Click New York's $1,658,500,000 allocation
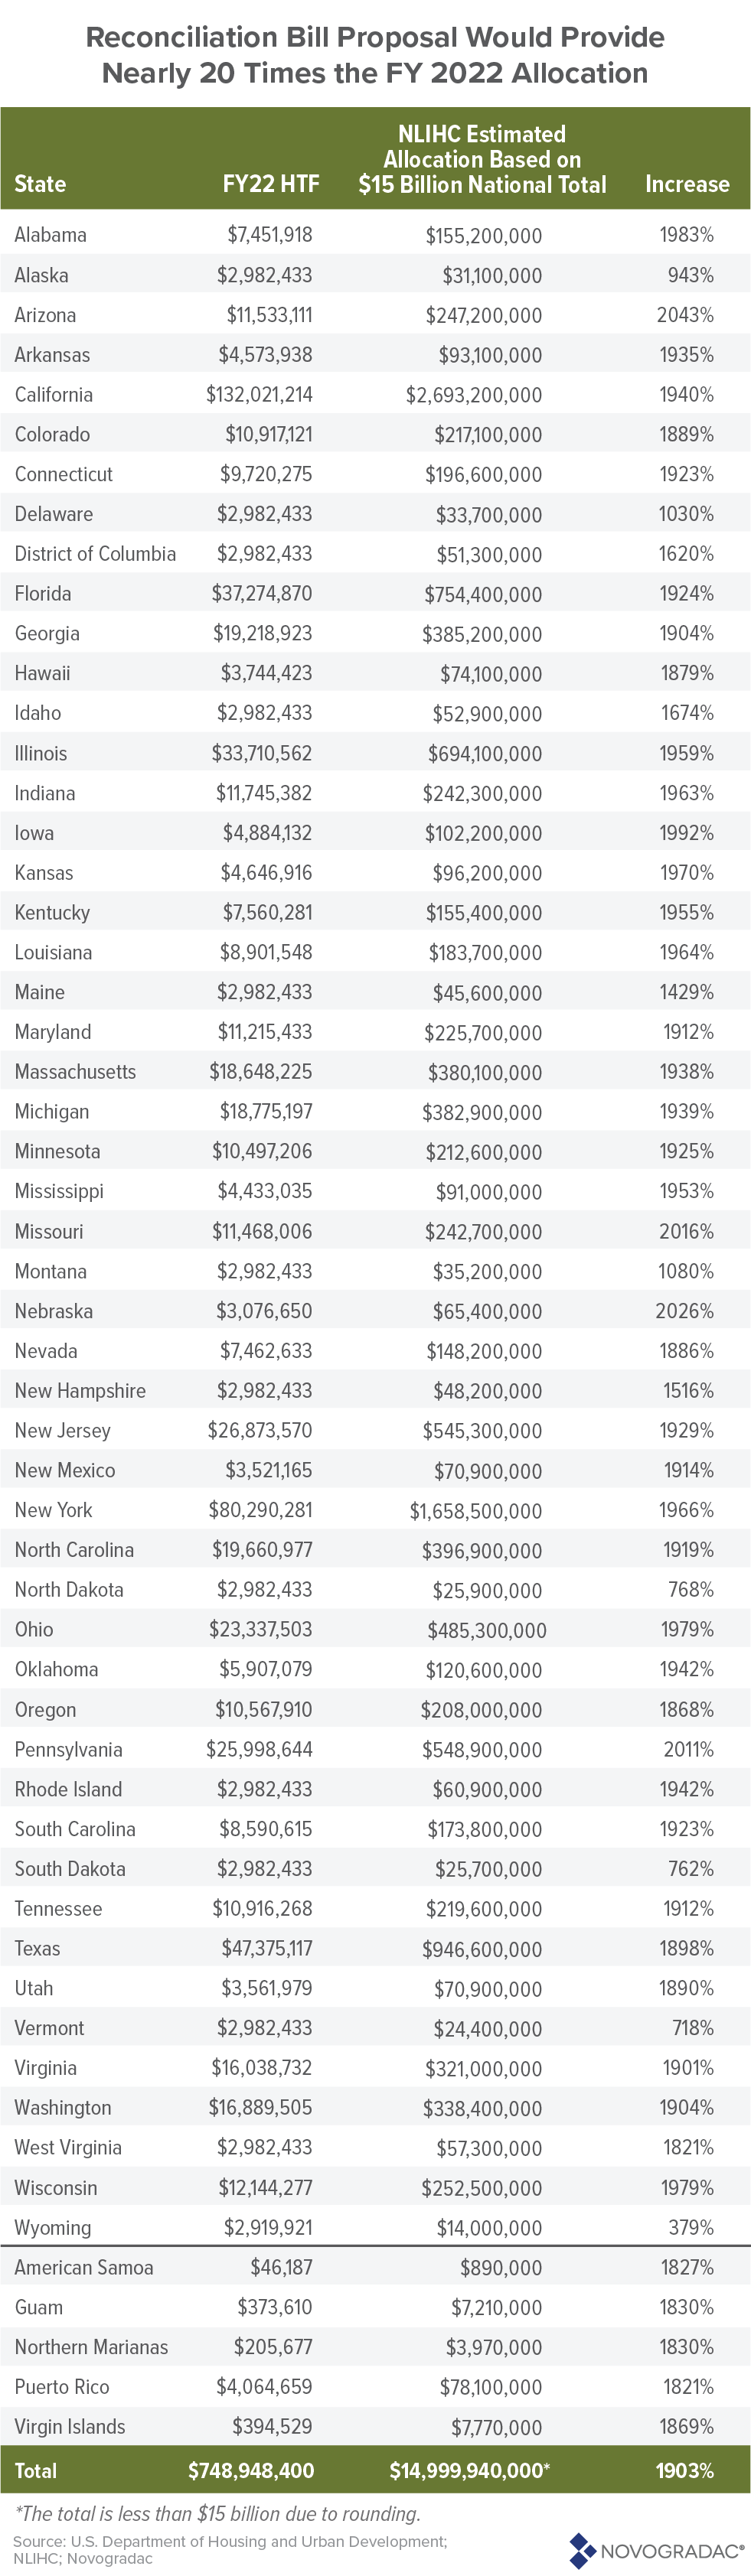Image resolution: width=751 pixels, height=2576 pixels. tap(475, 1511)
